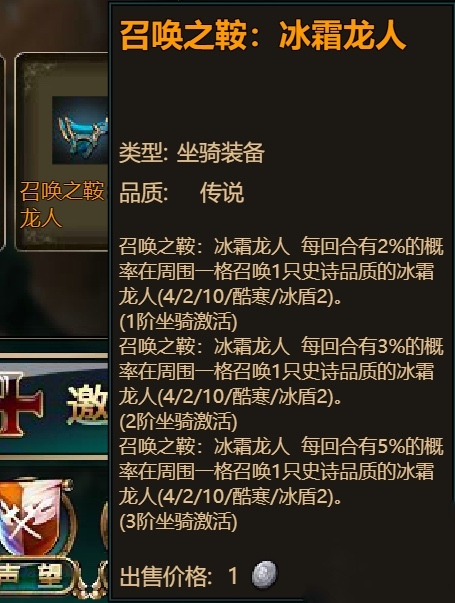
Task: Open the sword-and-shield reputation emblem
Action: [33, 517]
